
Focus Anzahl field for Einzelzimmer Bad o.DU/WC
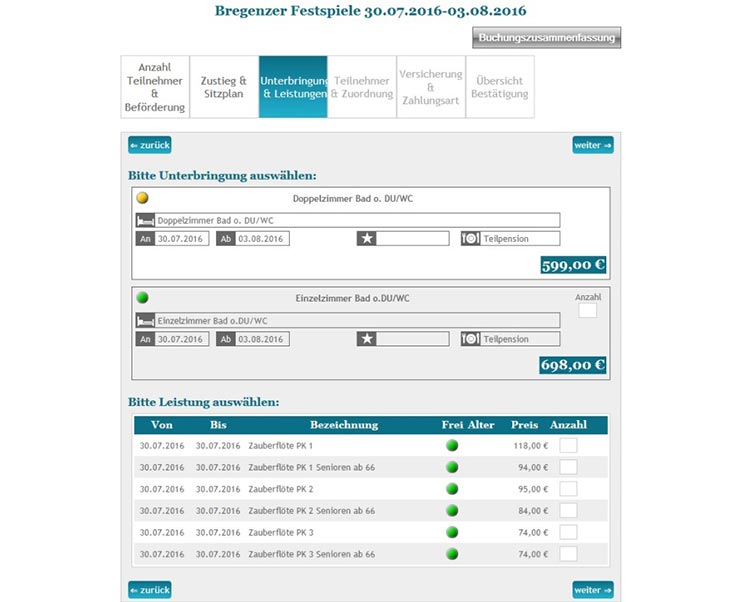click(x=588, y=311)
